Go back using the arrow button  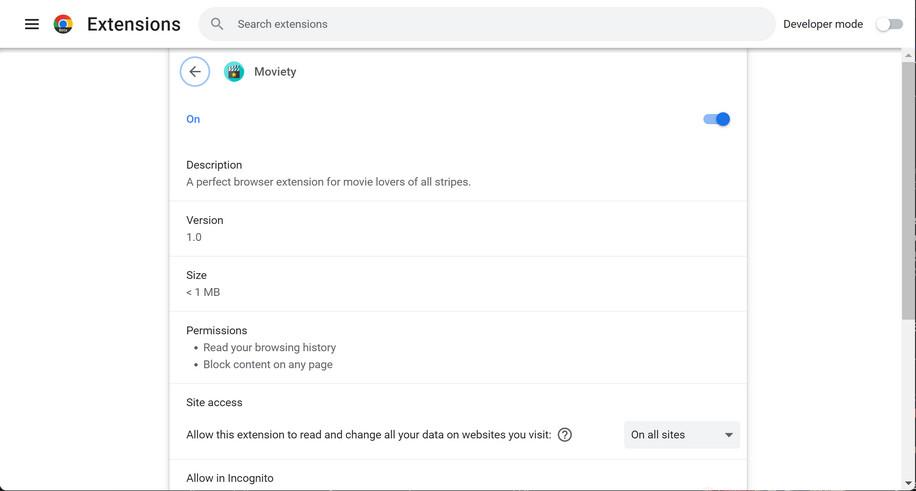click(x=195, y=72)
